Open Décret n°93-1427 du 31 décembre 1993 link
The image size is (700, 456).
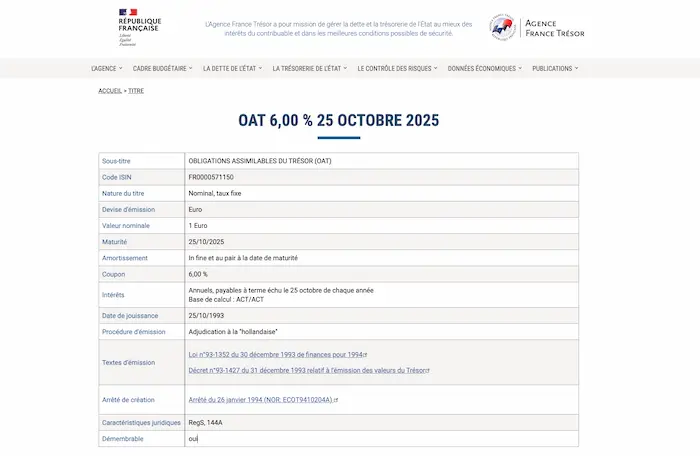click(306, 370)
